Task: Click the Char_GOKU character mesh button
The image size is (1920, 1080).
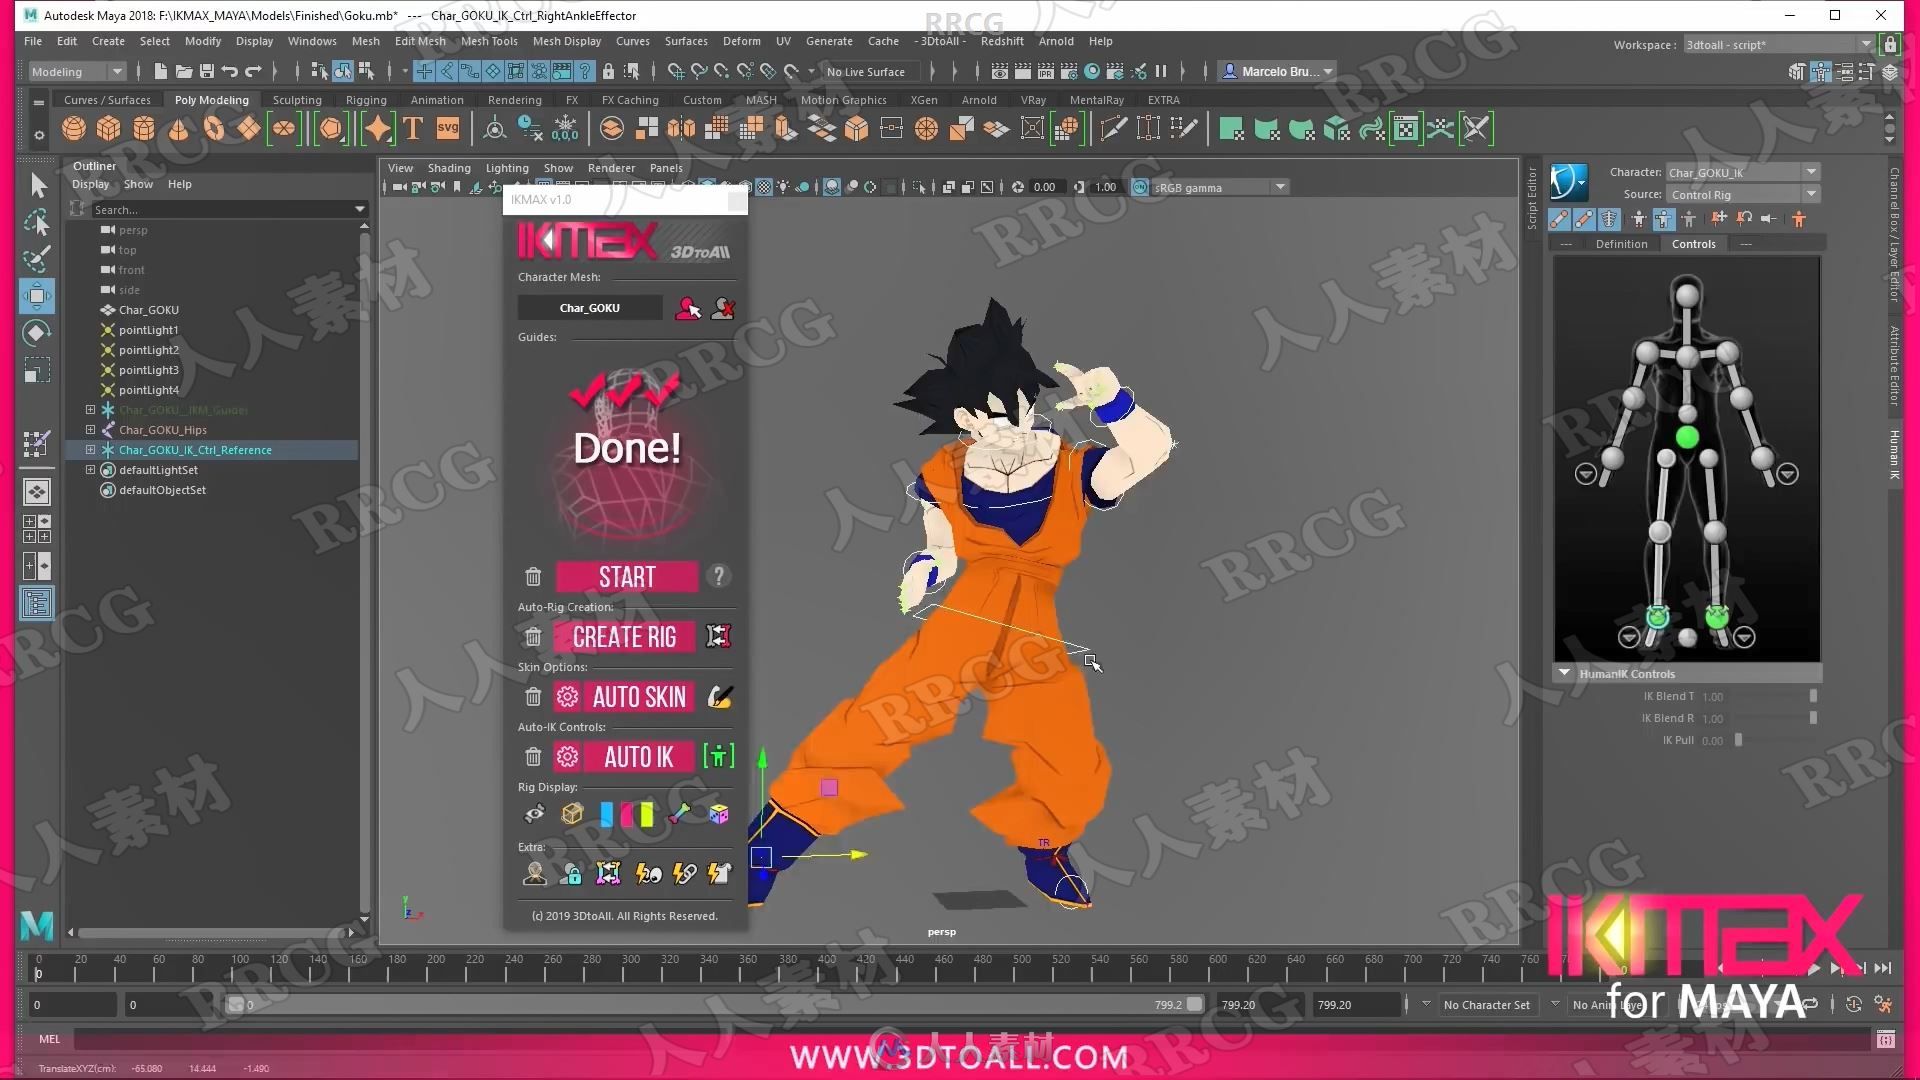Action: (590, 308)
